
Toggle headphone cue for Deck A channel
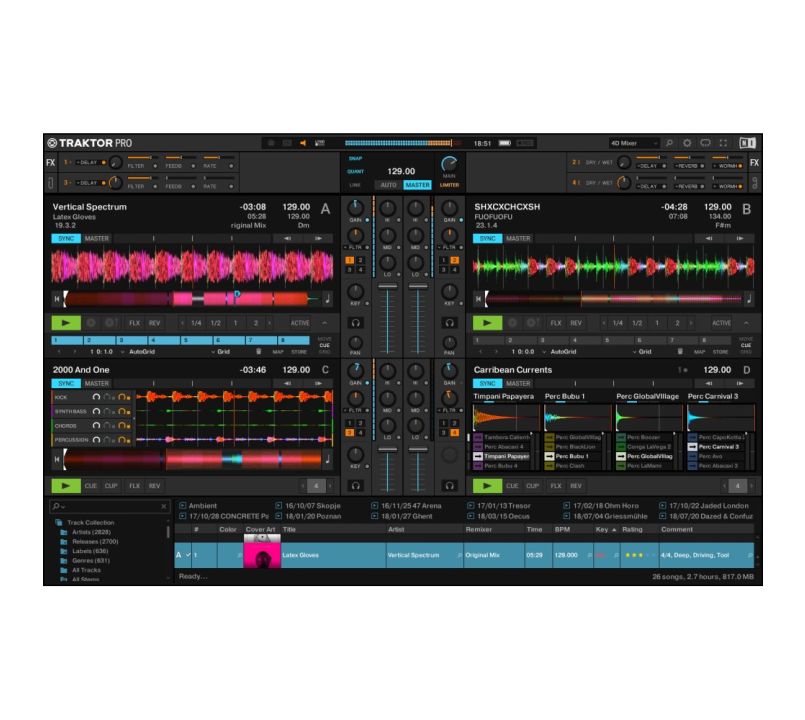point(355,323)
